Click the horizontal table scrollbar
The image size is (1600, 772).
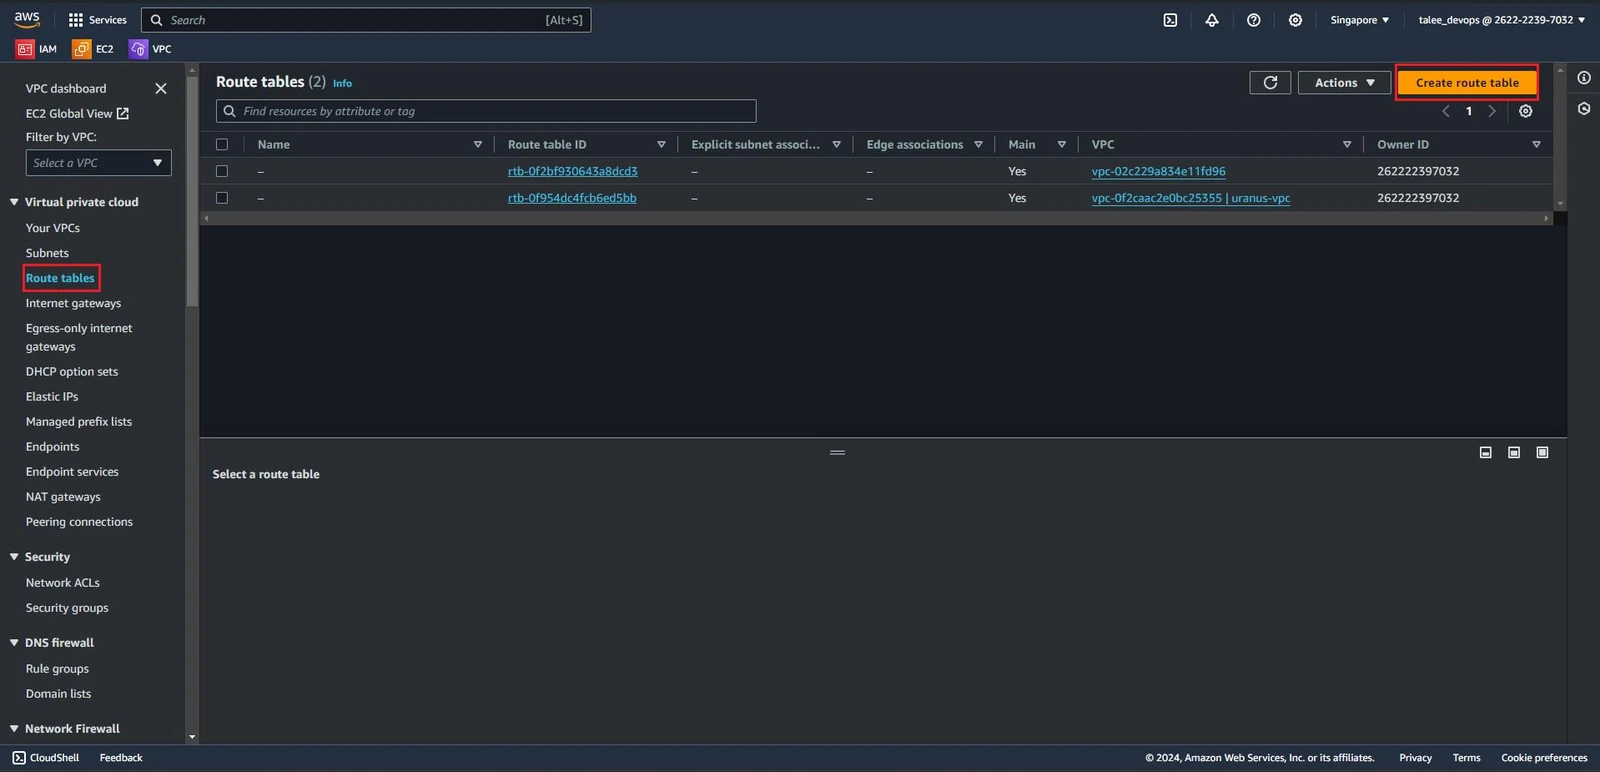876,218
